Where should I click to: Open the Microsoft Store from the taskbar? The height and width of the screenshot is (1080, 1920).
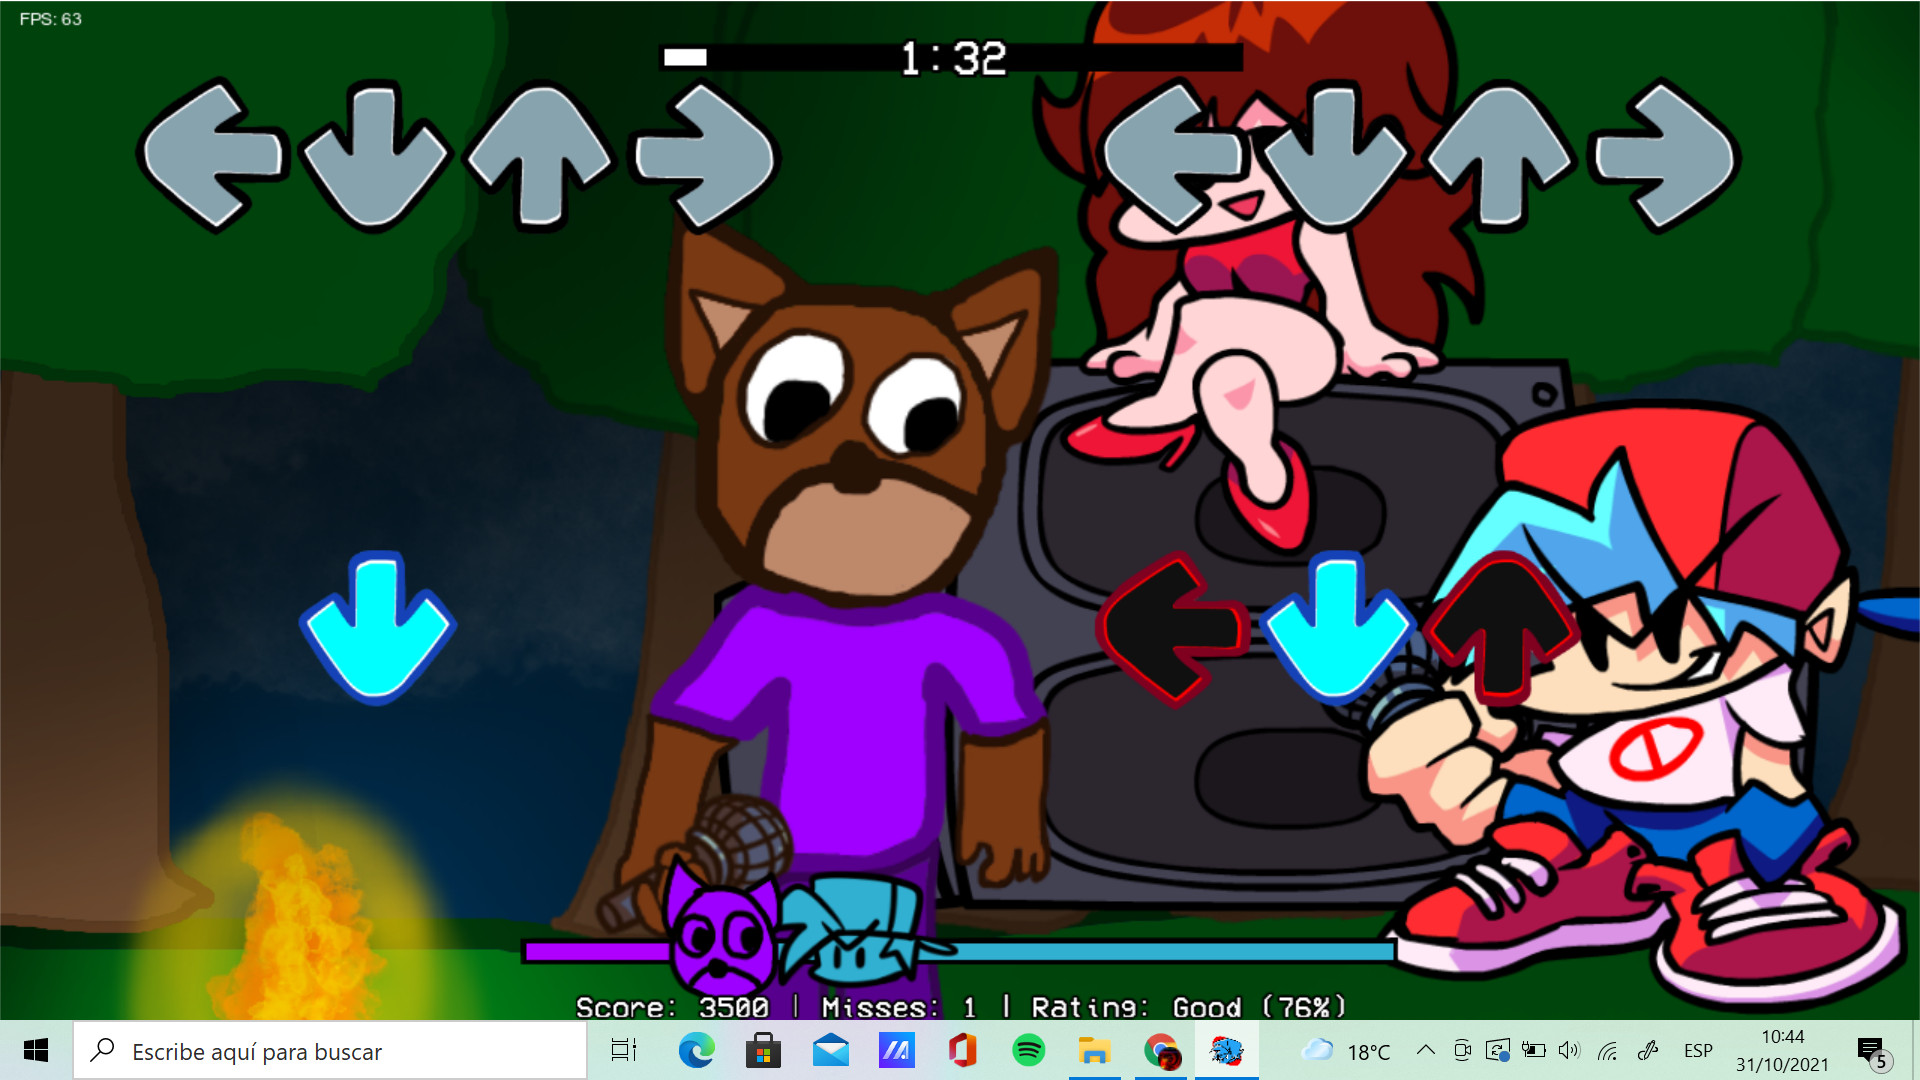(764, 1051)
